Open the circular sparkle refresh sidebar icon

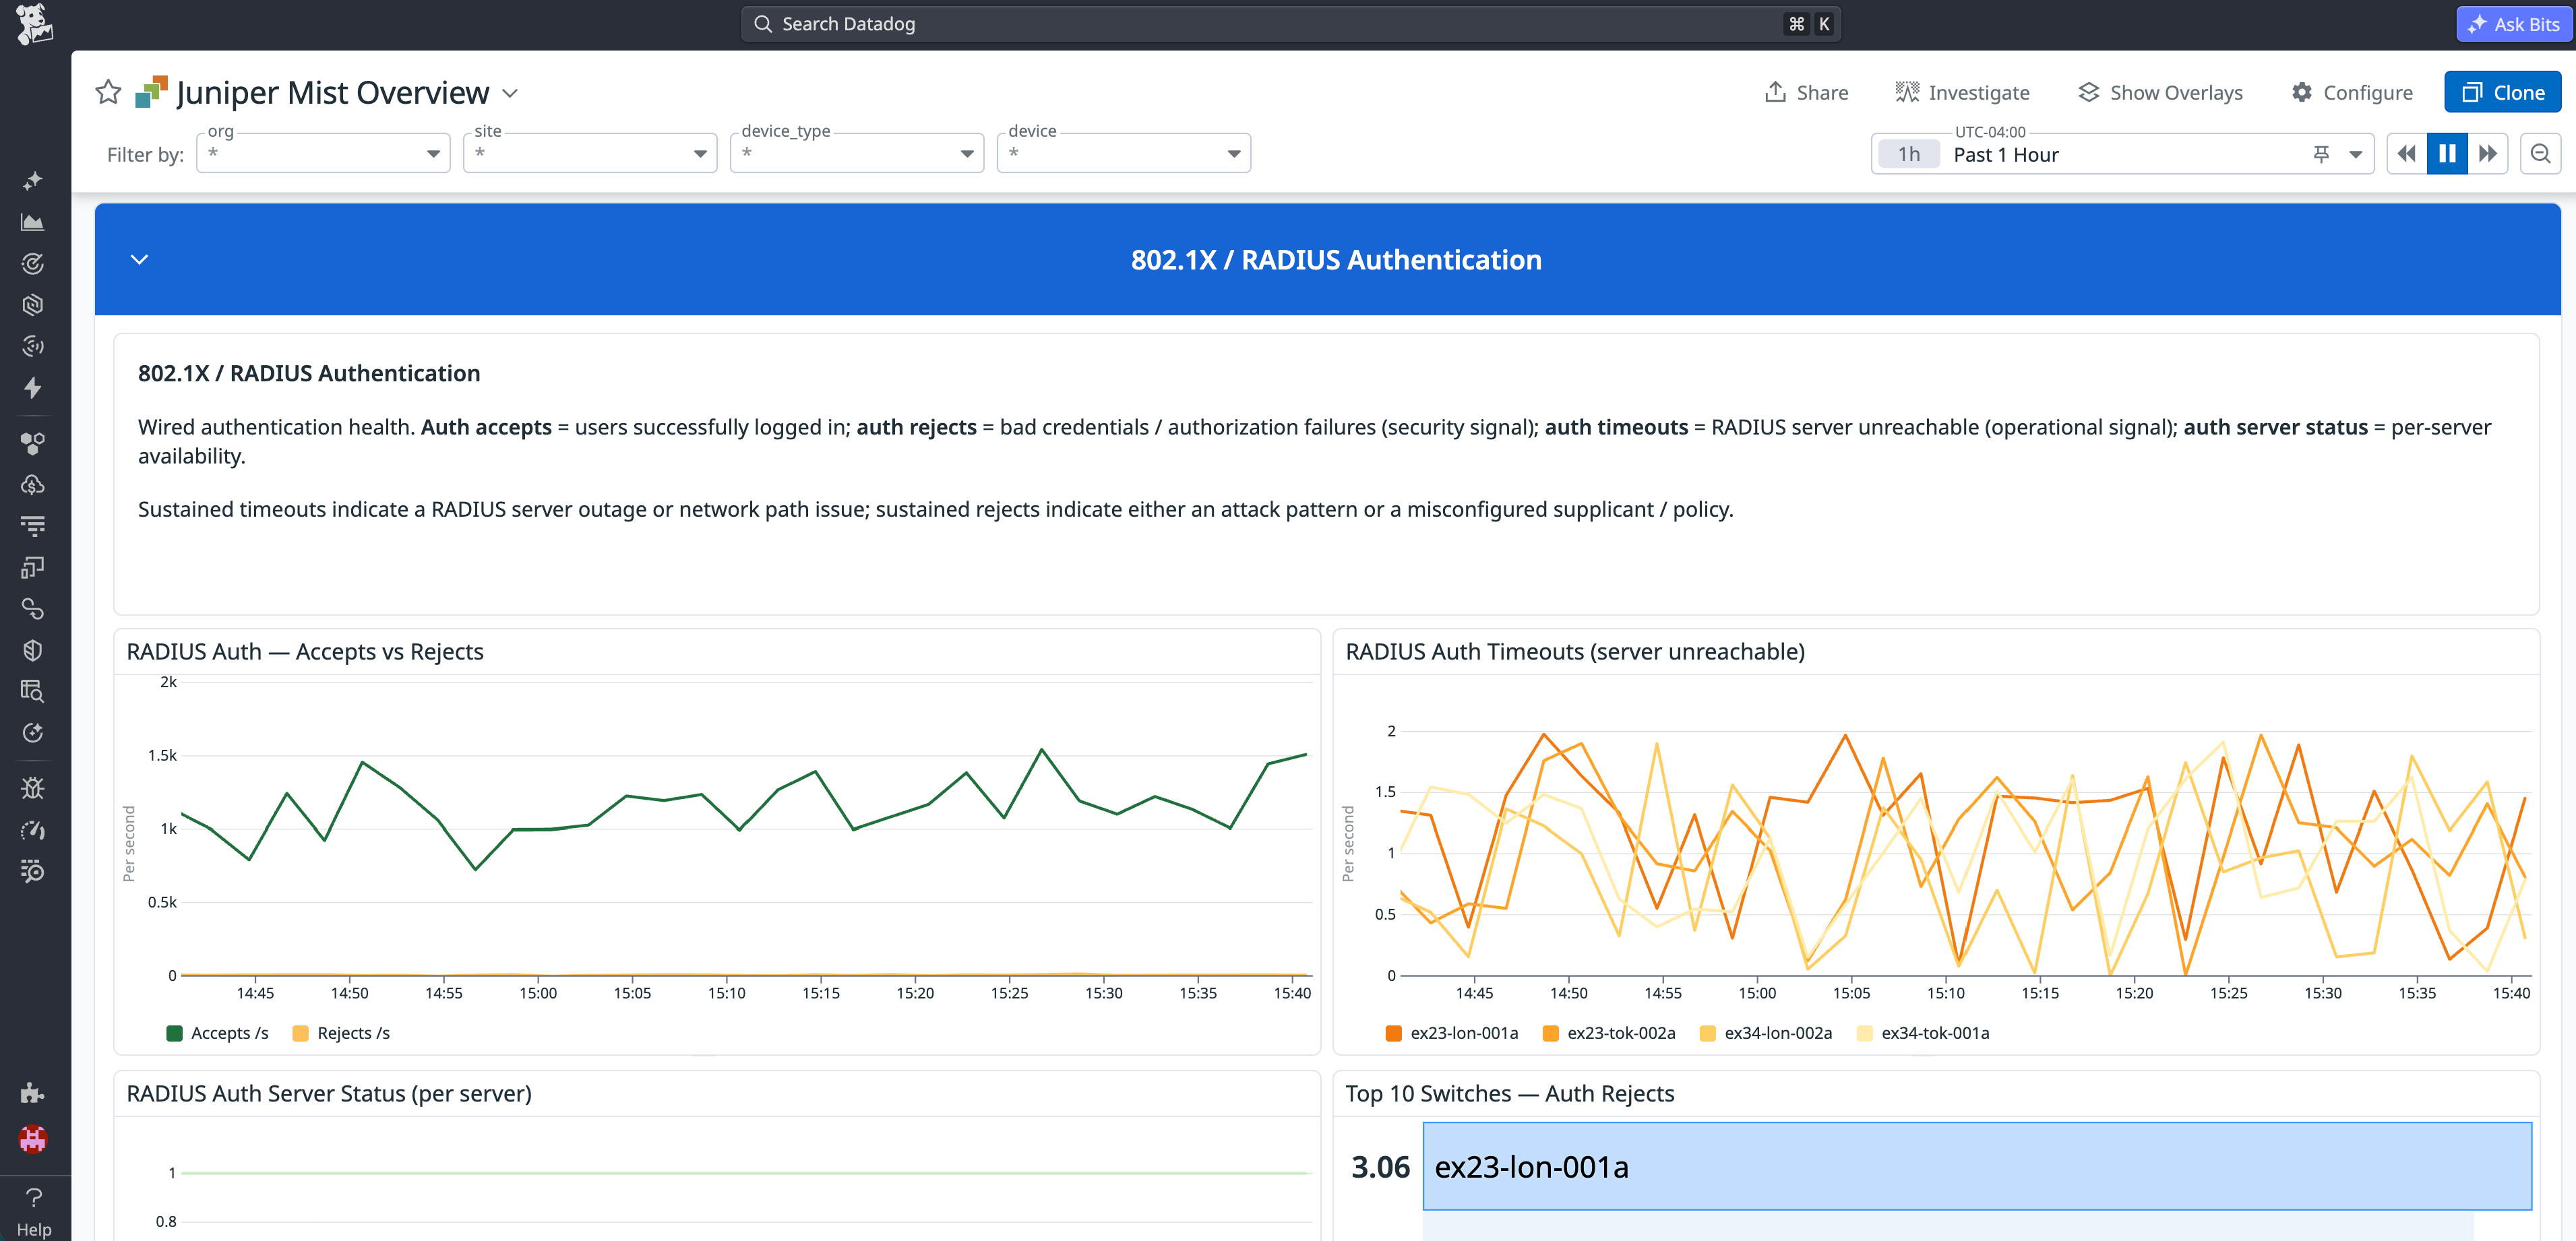[x=33, y=733]
